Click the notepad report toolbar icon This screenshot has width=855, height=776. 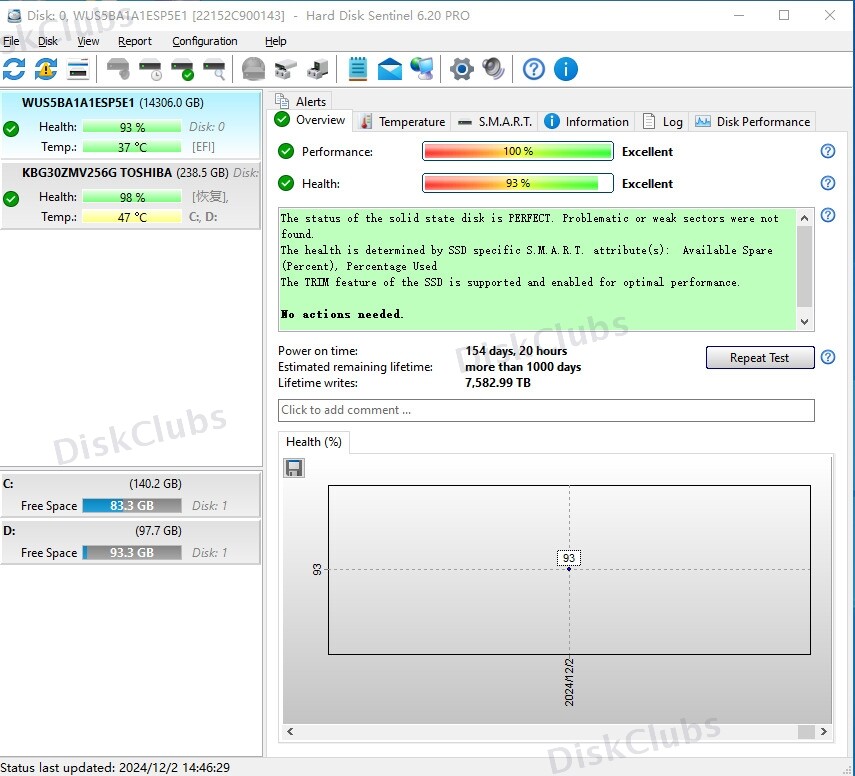pyautogui.click(x=356, y=69)
